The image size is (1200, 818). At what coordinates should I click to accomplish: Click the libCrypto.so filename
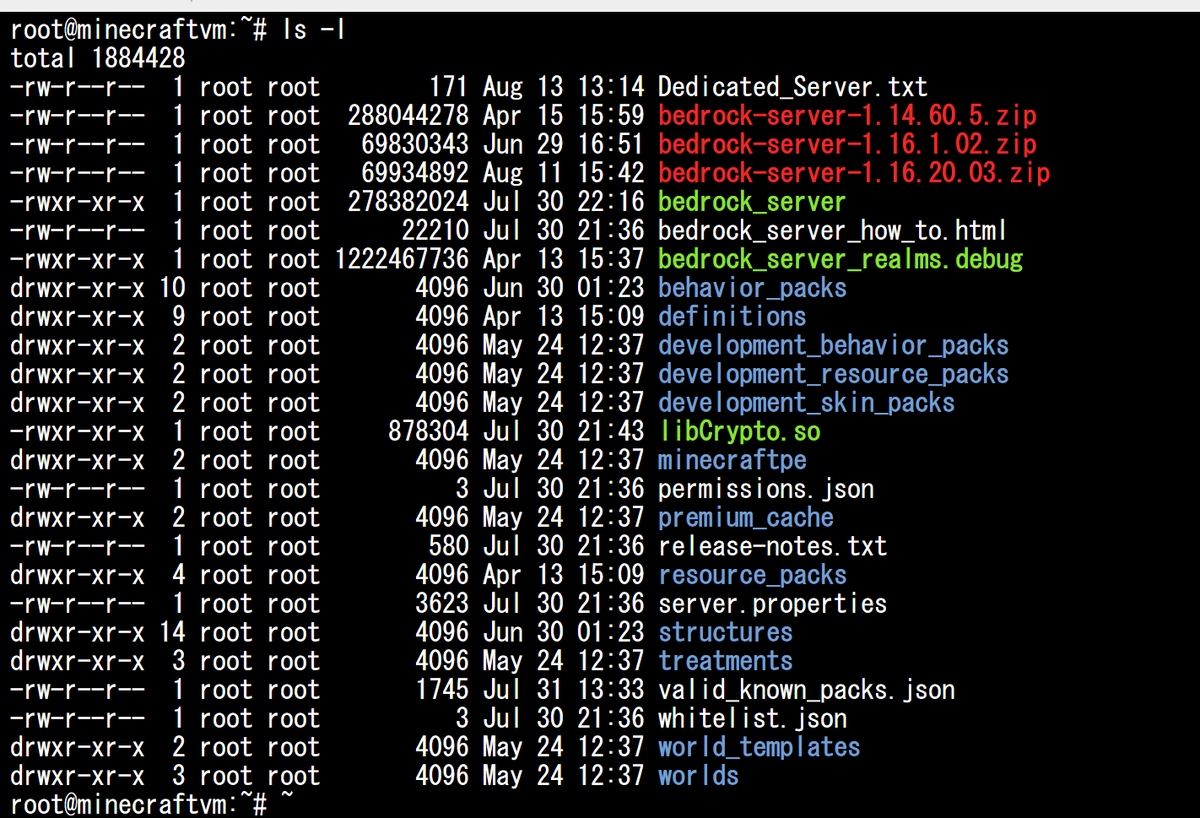click(739, 433)
